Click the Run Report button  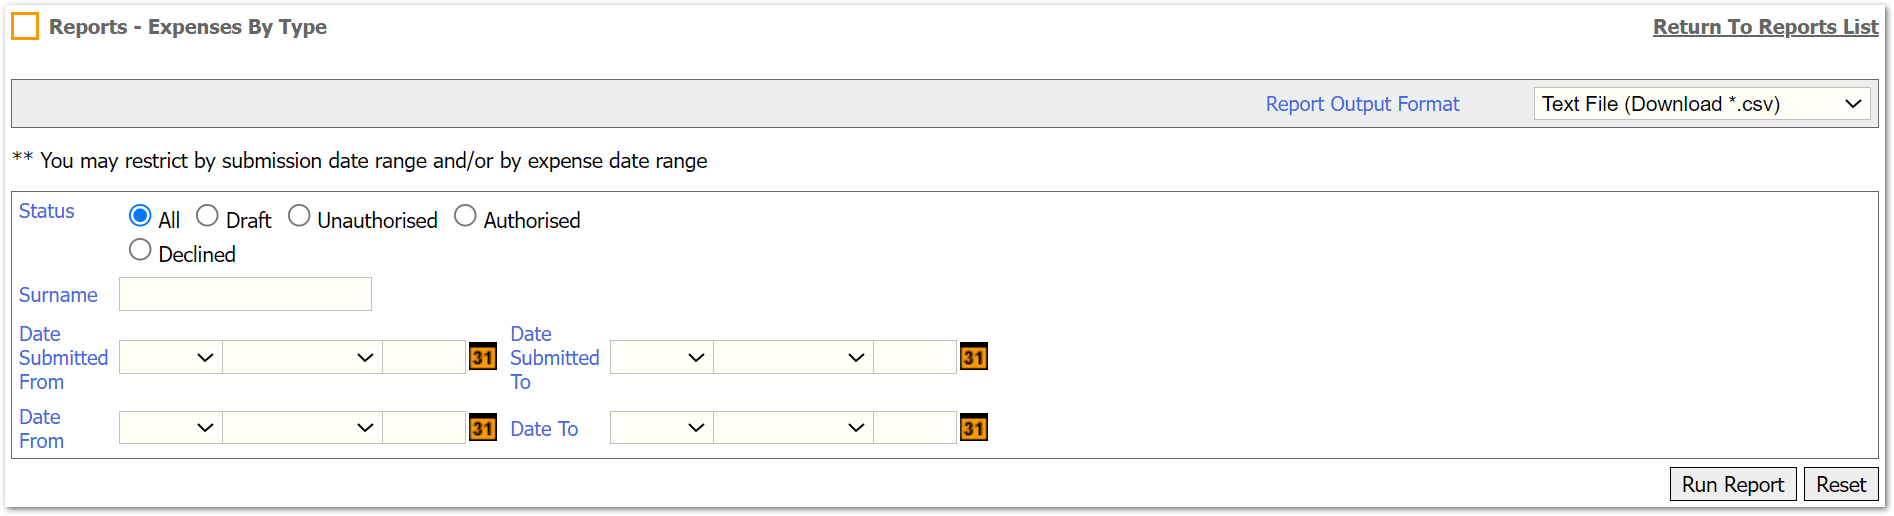point(1733,484)
